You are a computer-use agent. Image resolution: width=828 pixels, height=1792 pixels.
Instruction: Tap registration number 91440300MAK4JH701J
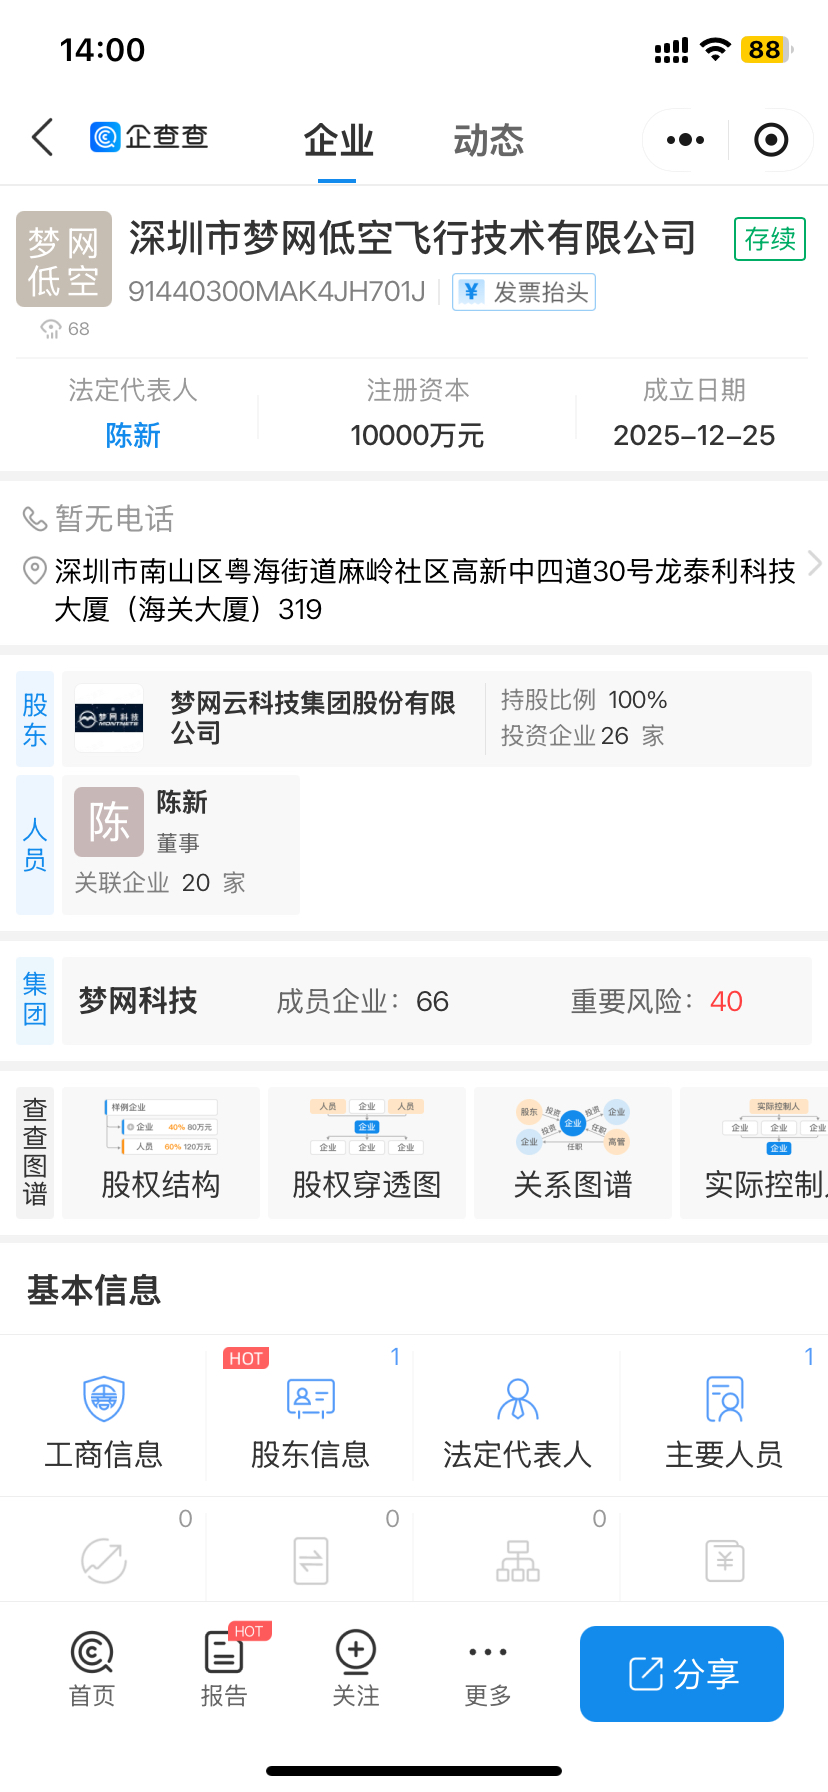pos(277,292)
